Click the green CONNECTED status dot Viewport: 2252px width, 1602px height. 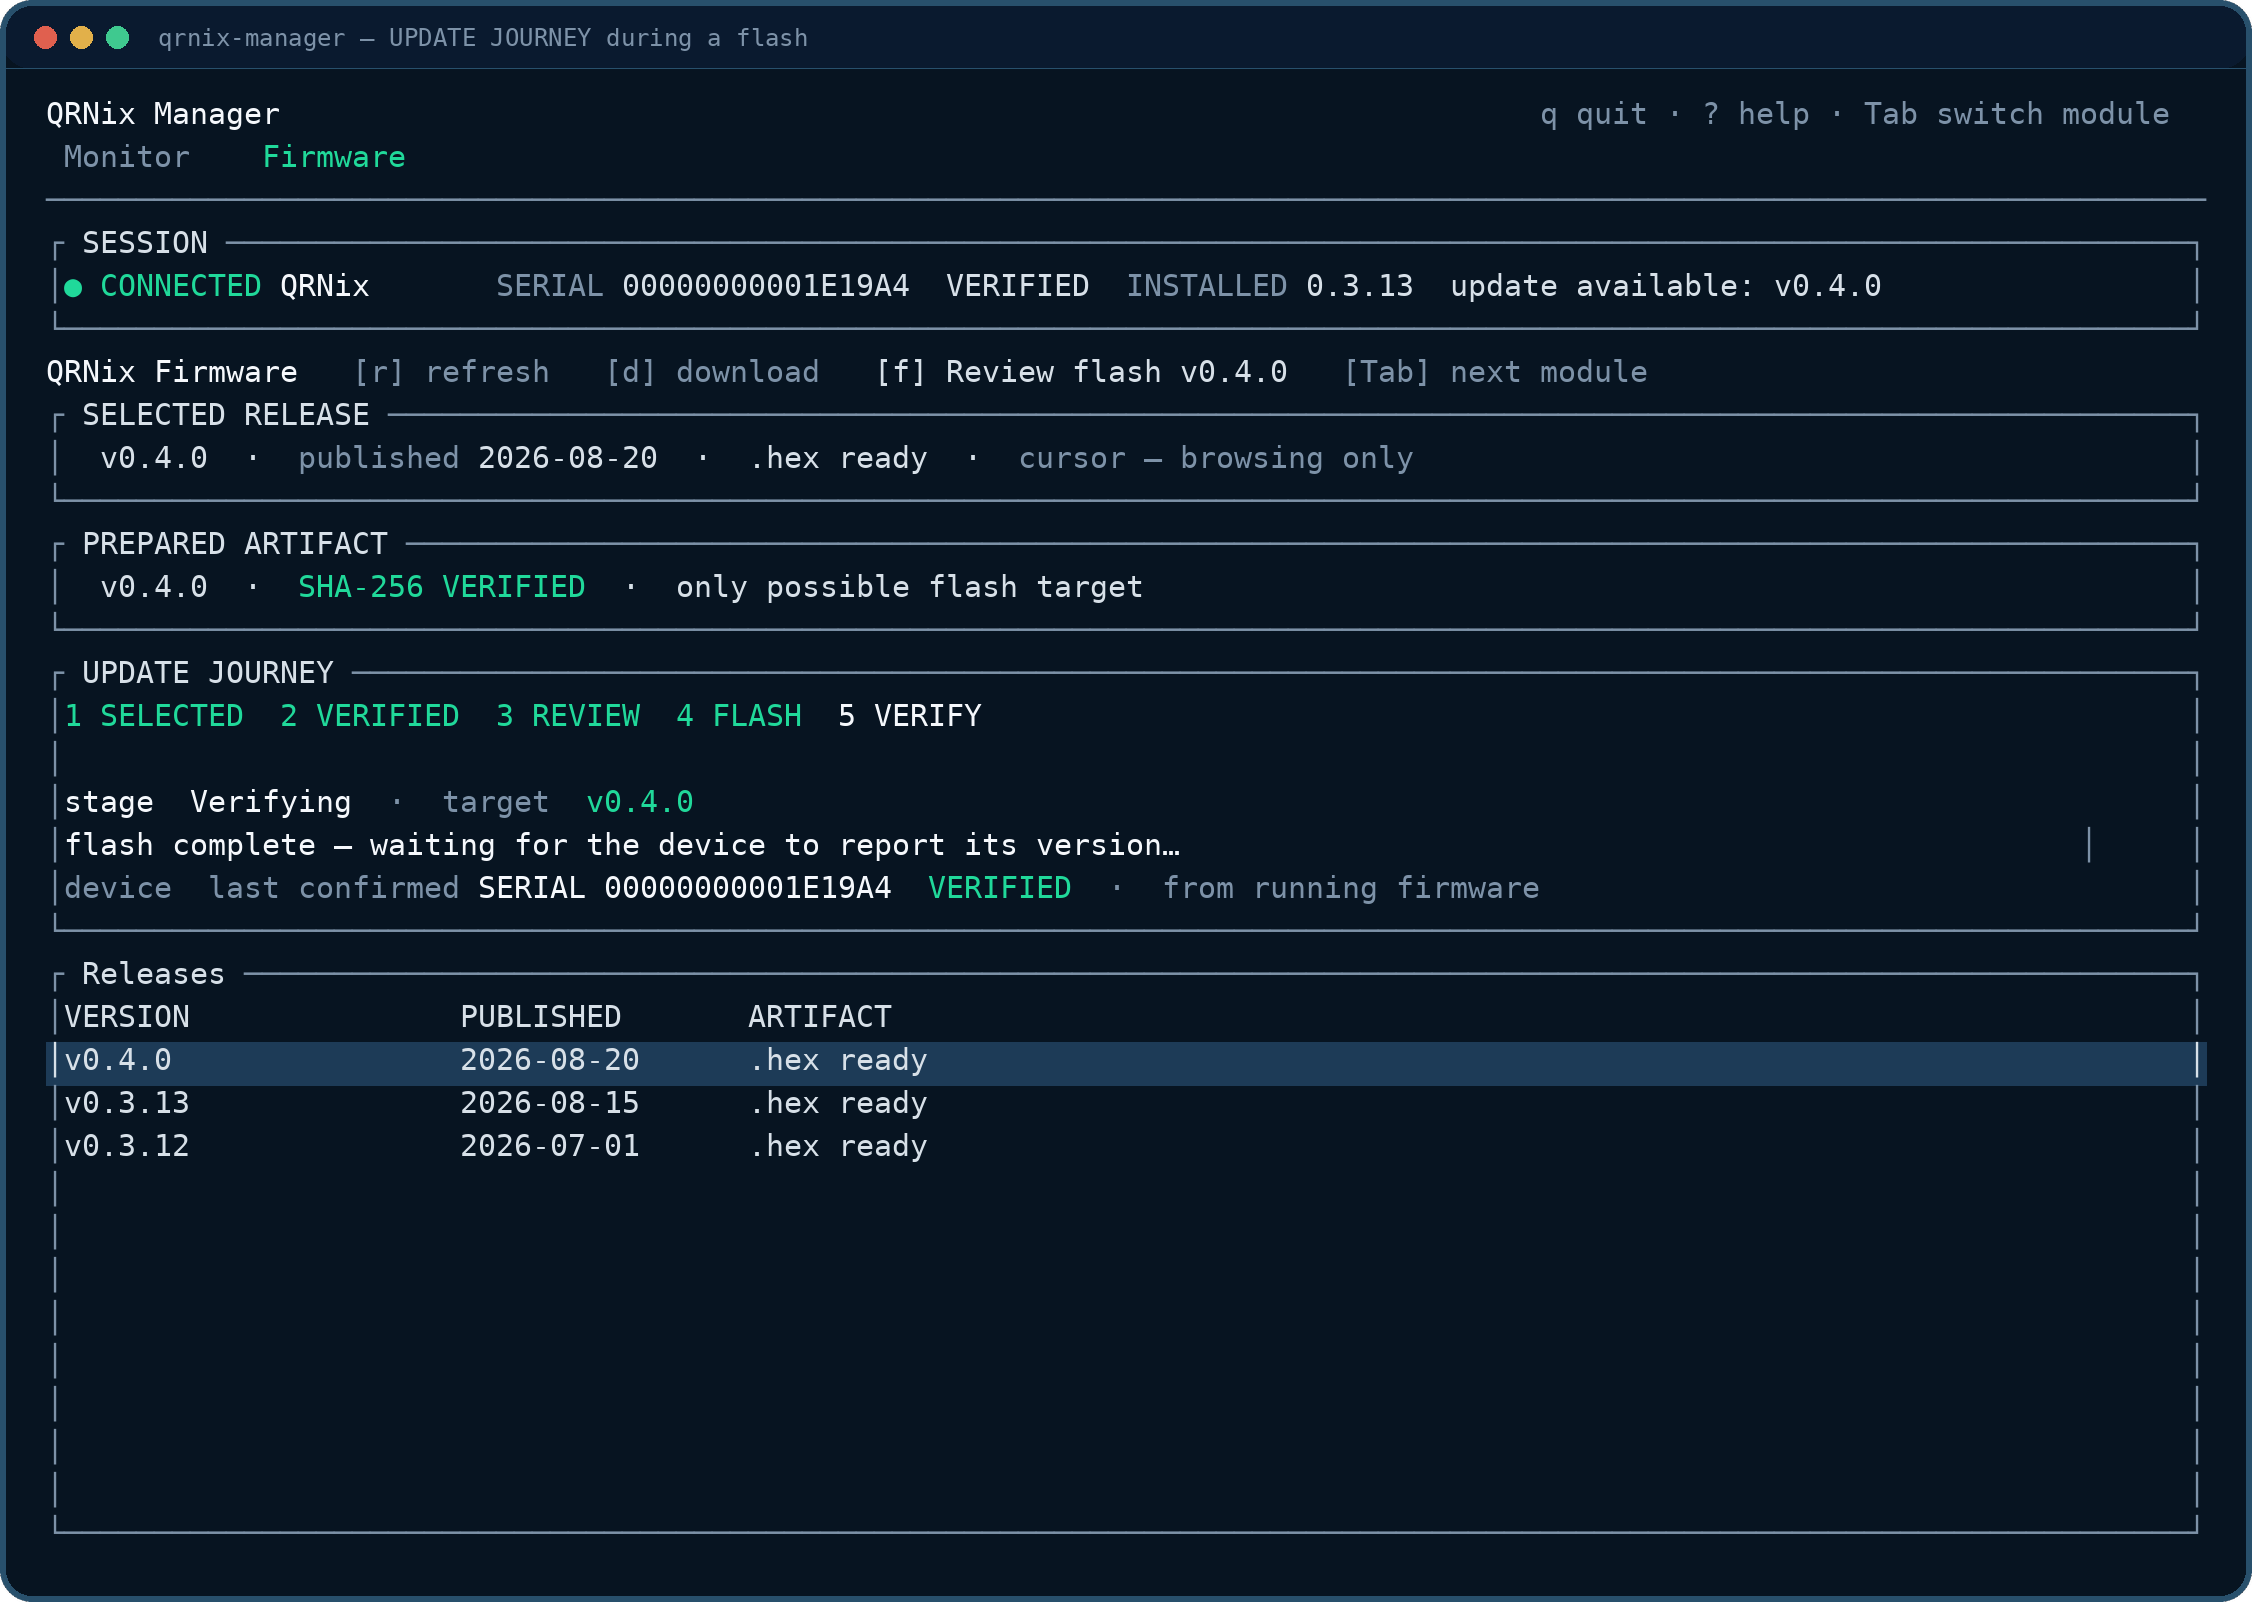[73, 288]
